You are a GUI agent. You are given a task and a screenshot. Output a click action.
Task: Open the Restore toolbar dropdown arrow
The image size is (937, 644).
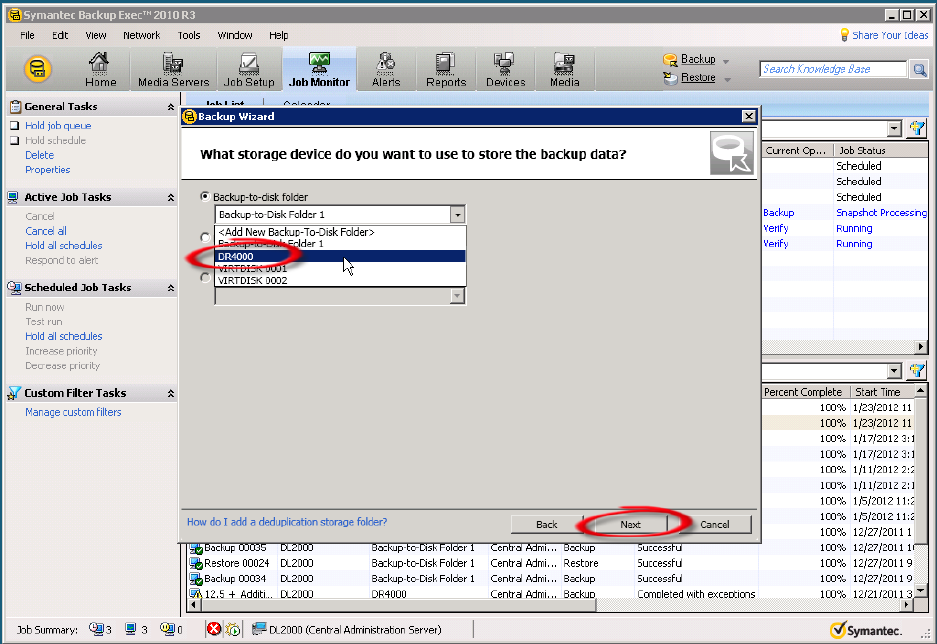(727, 79)
